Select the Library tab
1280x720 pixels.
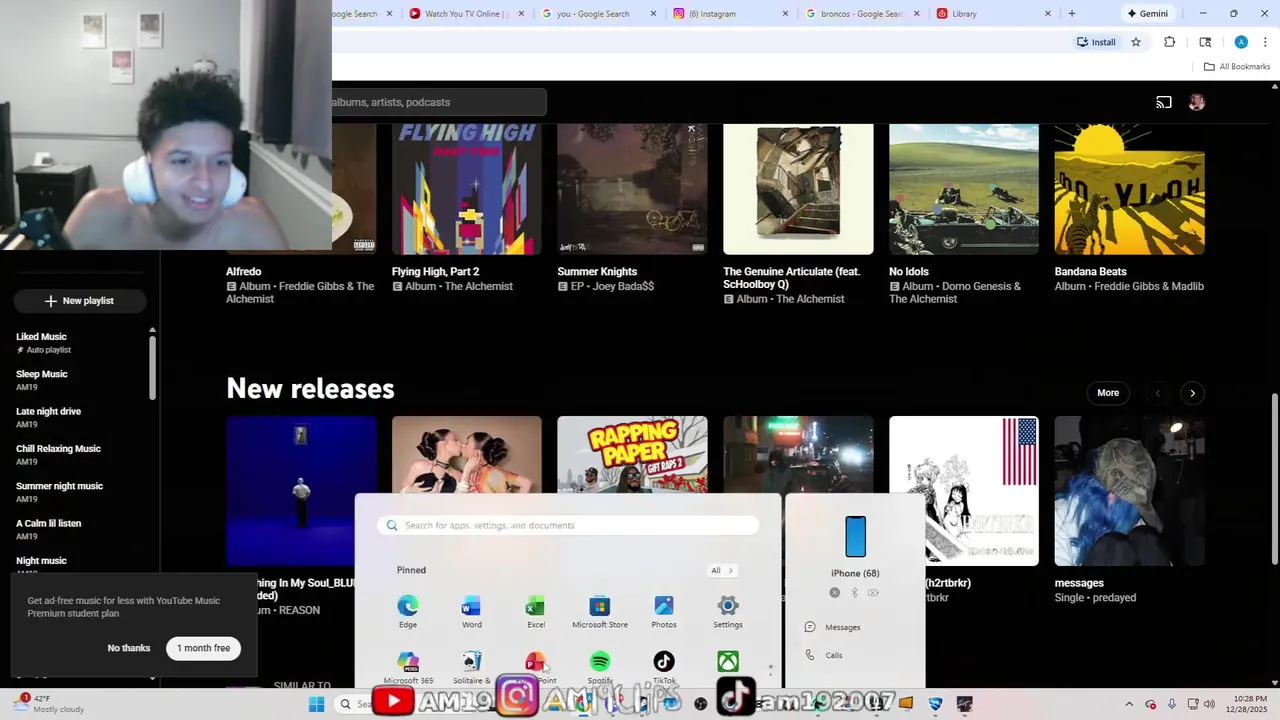(x=994, y=14)
